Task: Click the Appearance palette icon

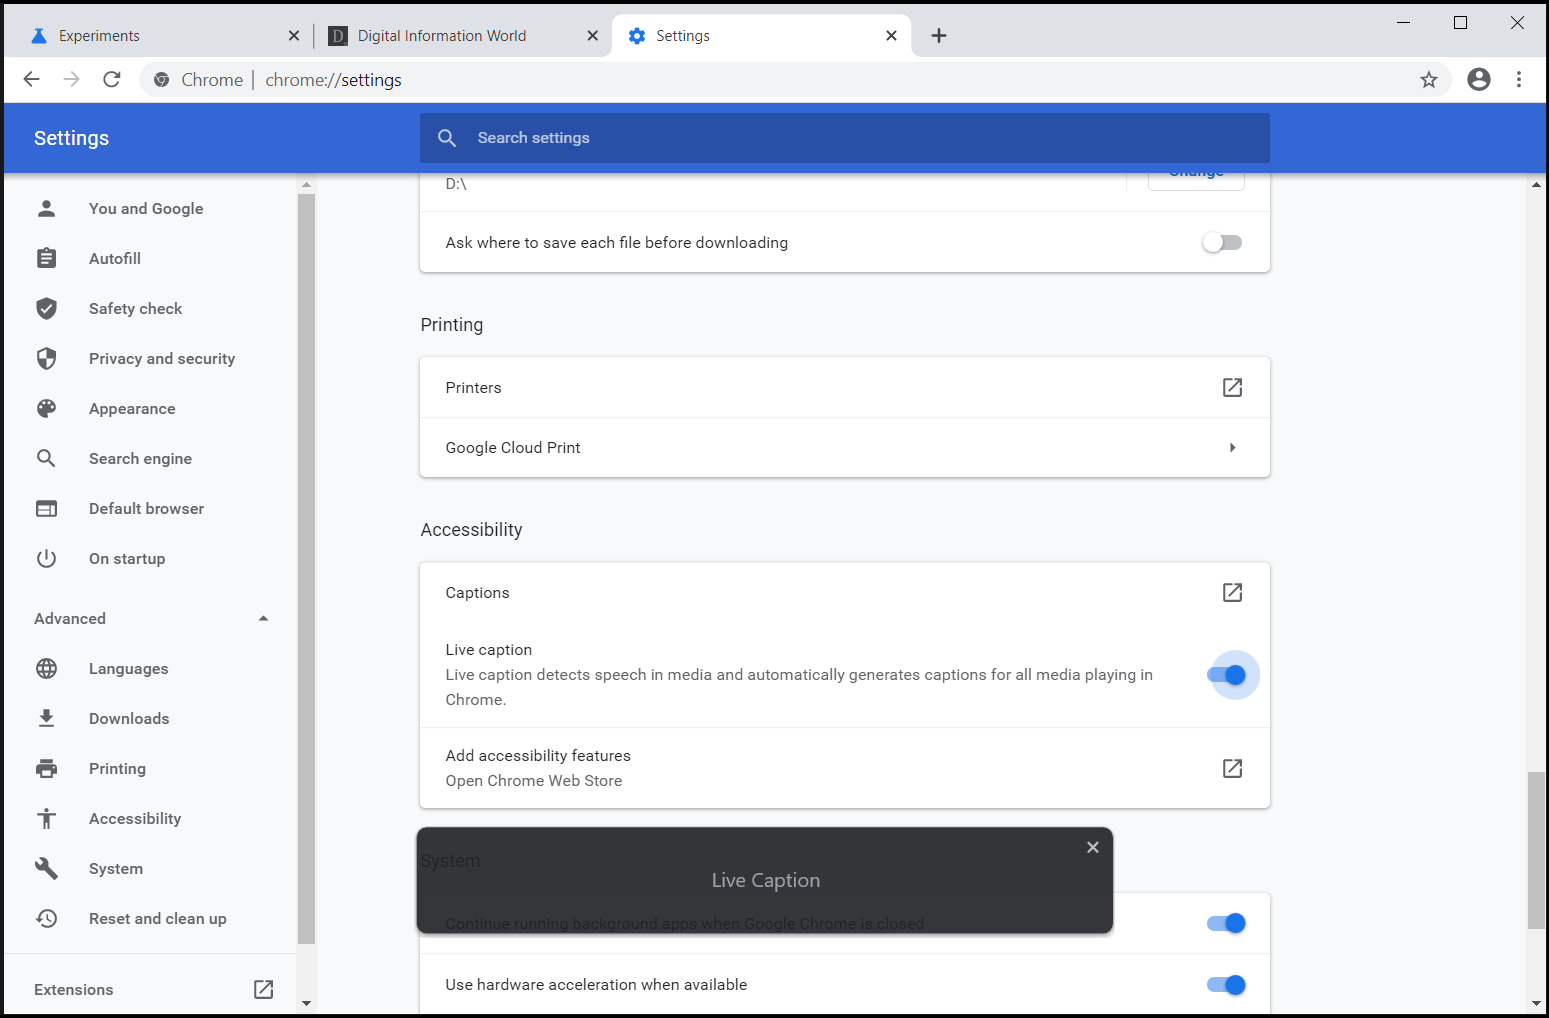Action: [46, 408]
